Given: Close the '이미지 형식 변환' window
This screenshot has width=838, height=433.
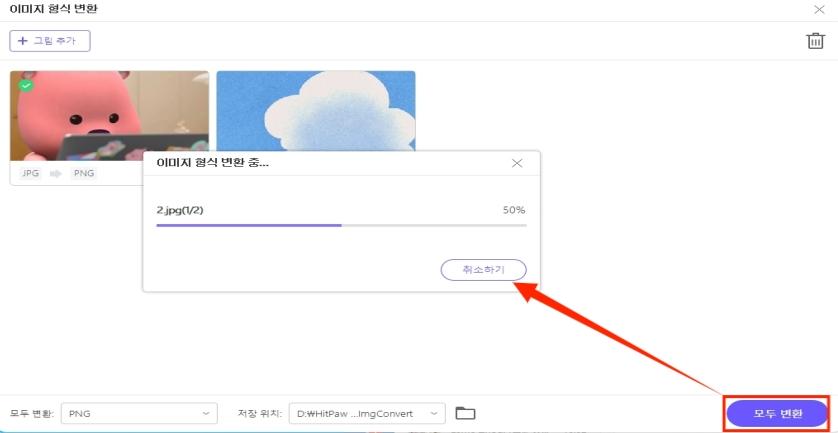Looking at the screenshot, I should [819, 10].
